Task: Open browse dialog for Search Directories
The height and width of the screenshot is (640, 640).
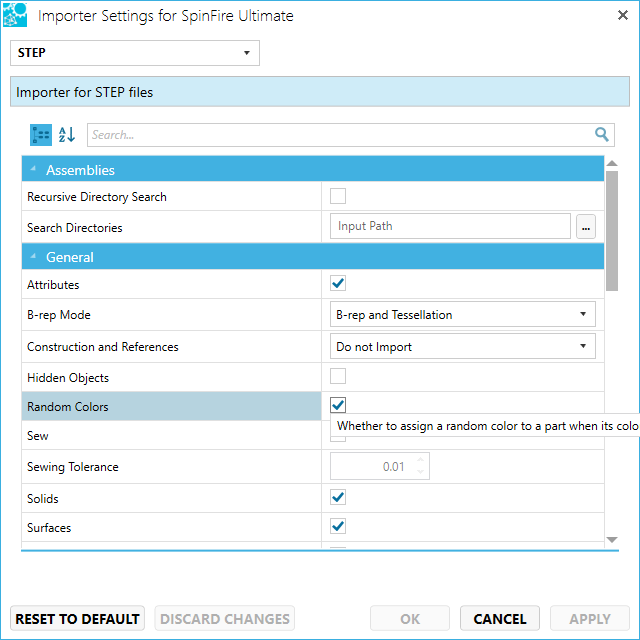Action: (586, 227)
